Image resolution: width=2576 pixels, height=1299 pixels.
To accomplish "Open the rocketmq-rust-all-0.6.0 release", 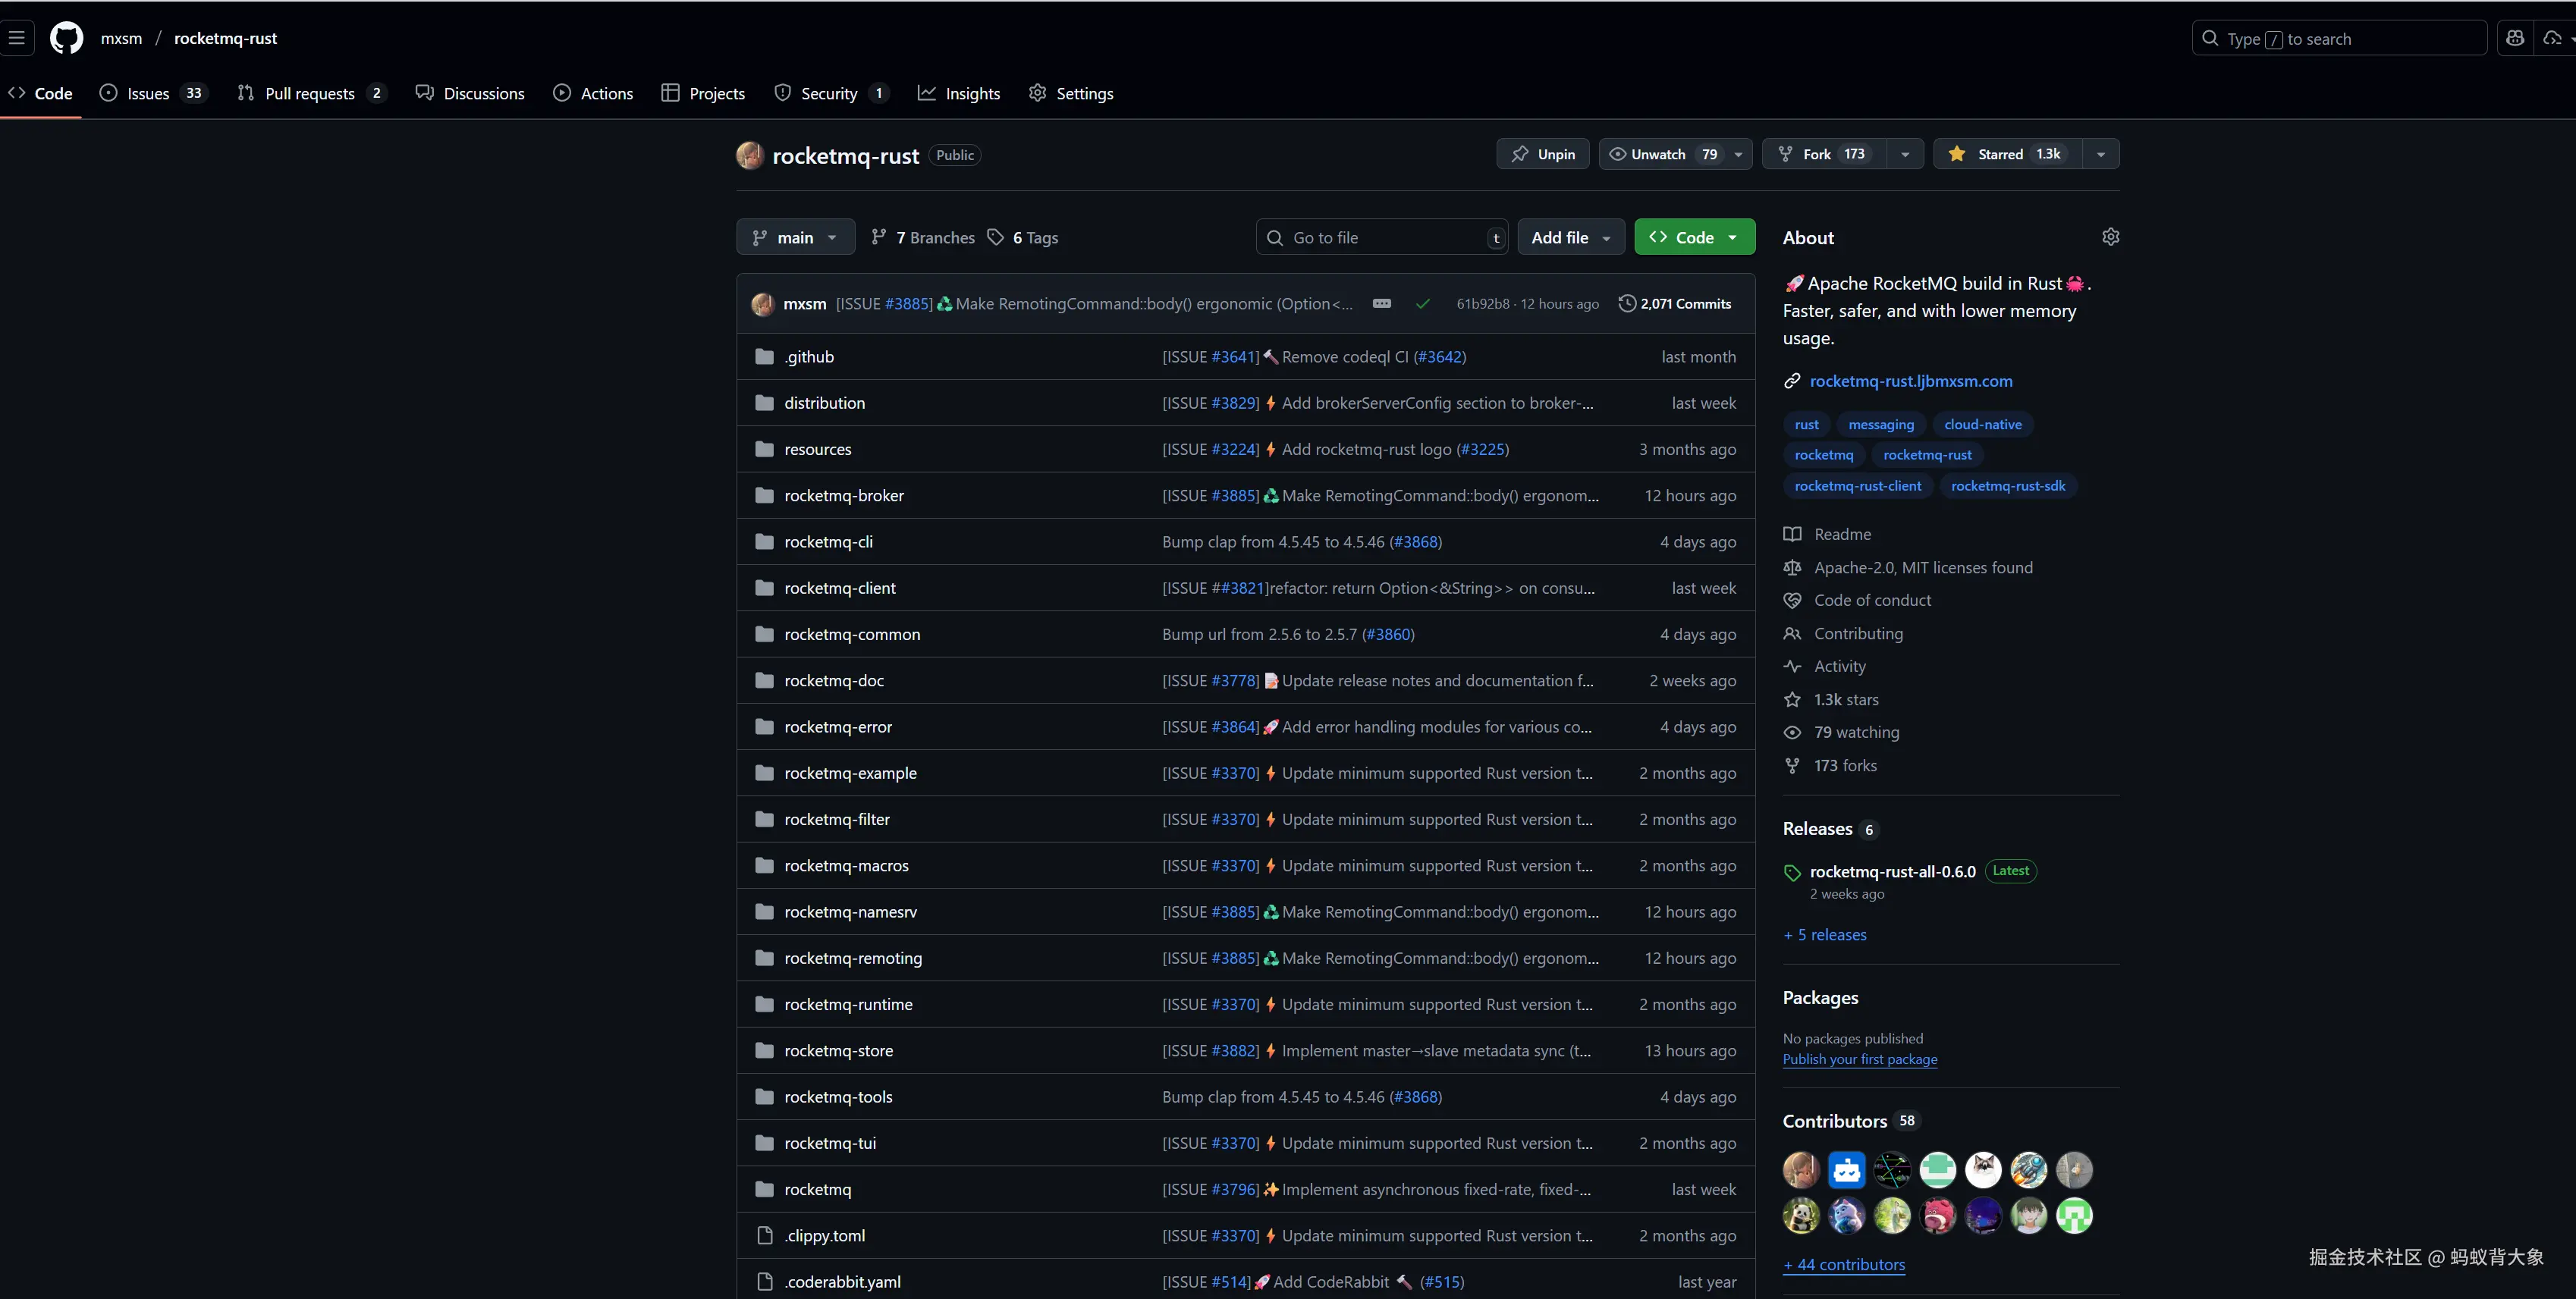I will [x=1892, y=871].
